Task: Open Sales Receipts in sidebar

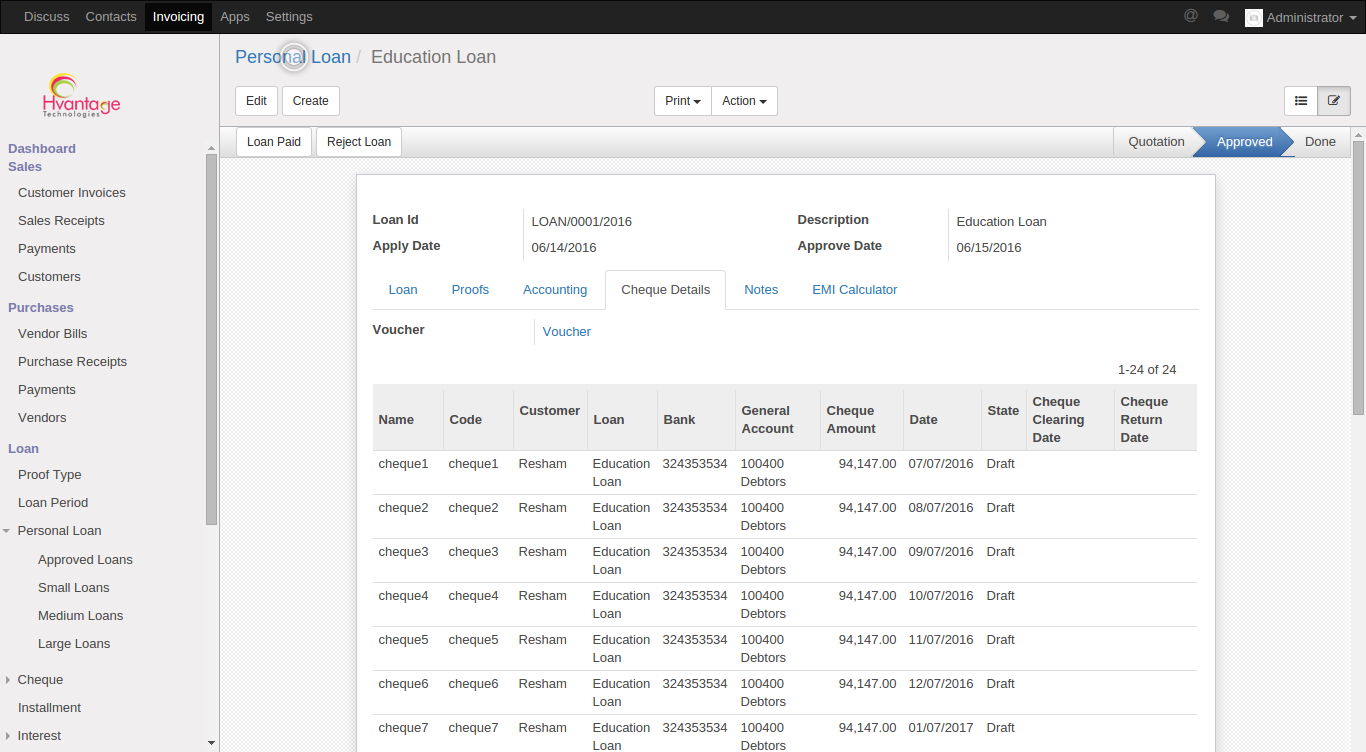Action: point(61,221)
